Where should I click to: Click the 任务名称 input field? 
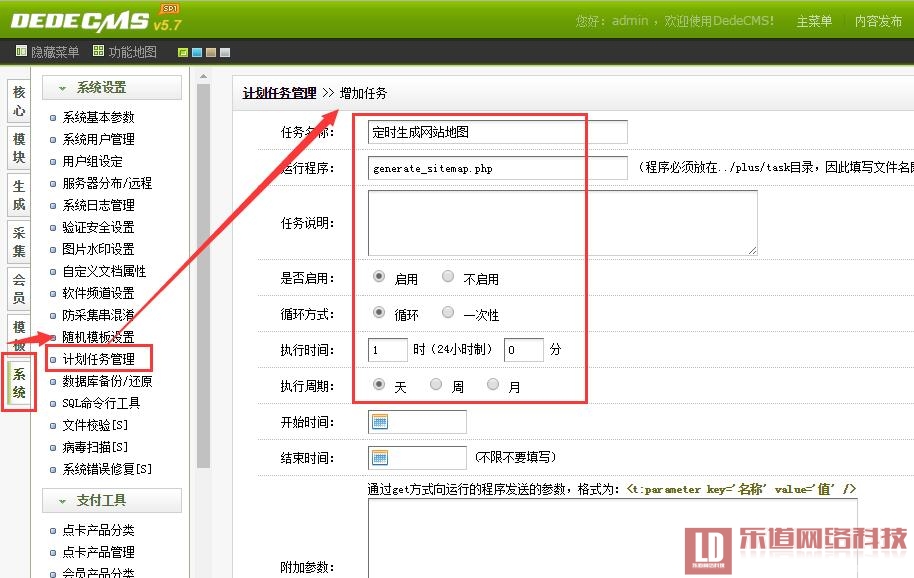[x=498, y=132]
